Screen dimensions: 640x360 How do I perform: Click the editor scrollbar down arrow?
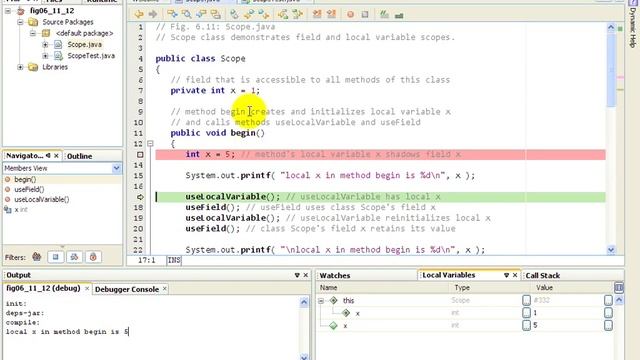(611, 249)
